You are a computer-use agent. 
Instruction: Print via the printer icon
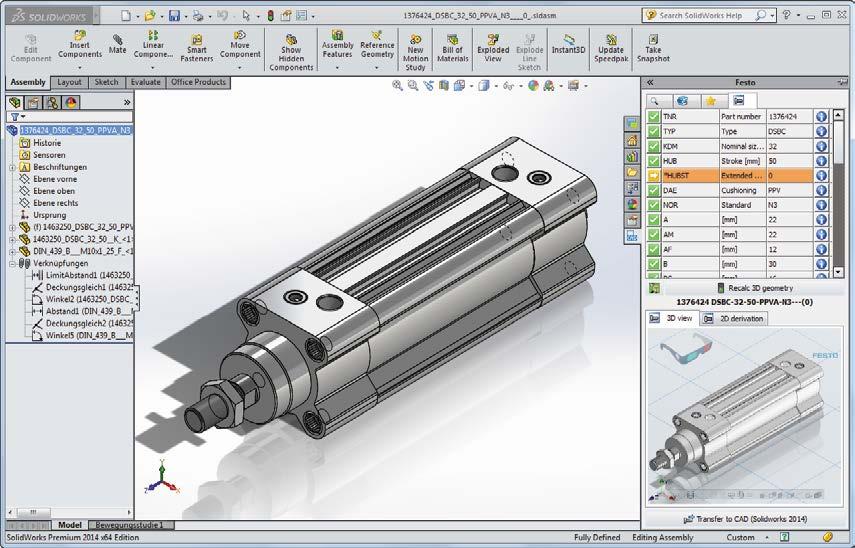click(198, 16)
